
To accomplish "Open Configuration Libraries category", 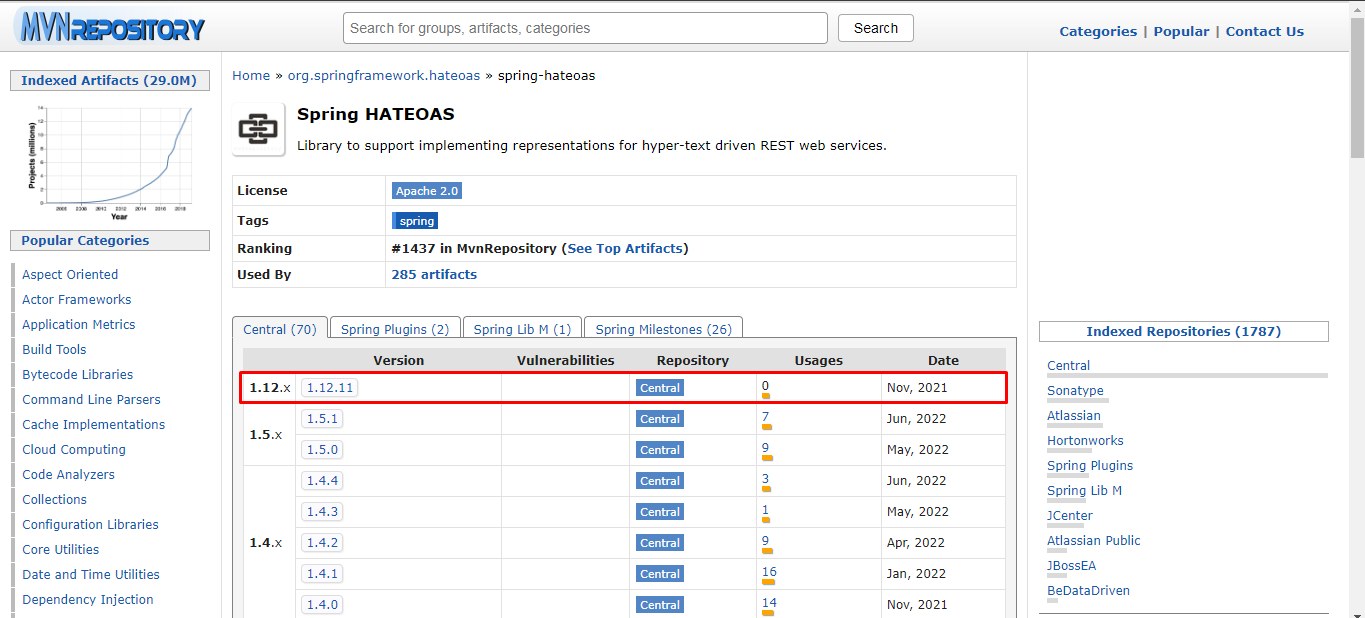I will coord(90,525).
